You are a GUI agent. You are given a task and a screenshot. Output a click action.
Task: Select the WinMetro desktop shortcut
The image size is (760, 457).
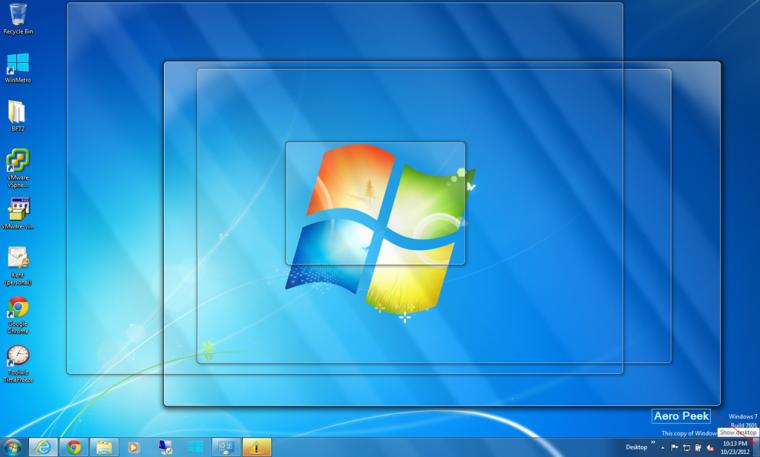coord(18,68)
